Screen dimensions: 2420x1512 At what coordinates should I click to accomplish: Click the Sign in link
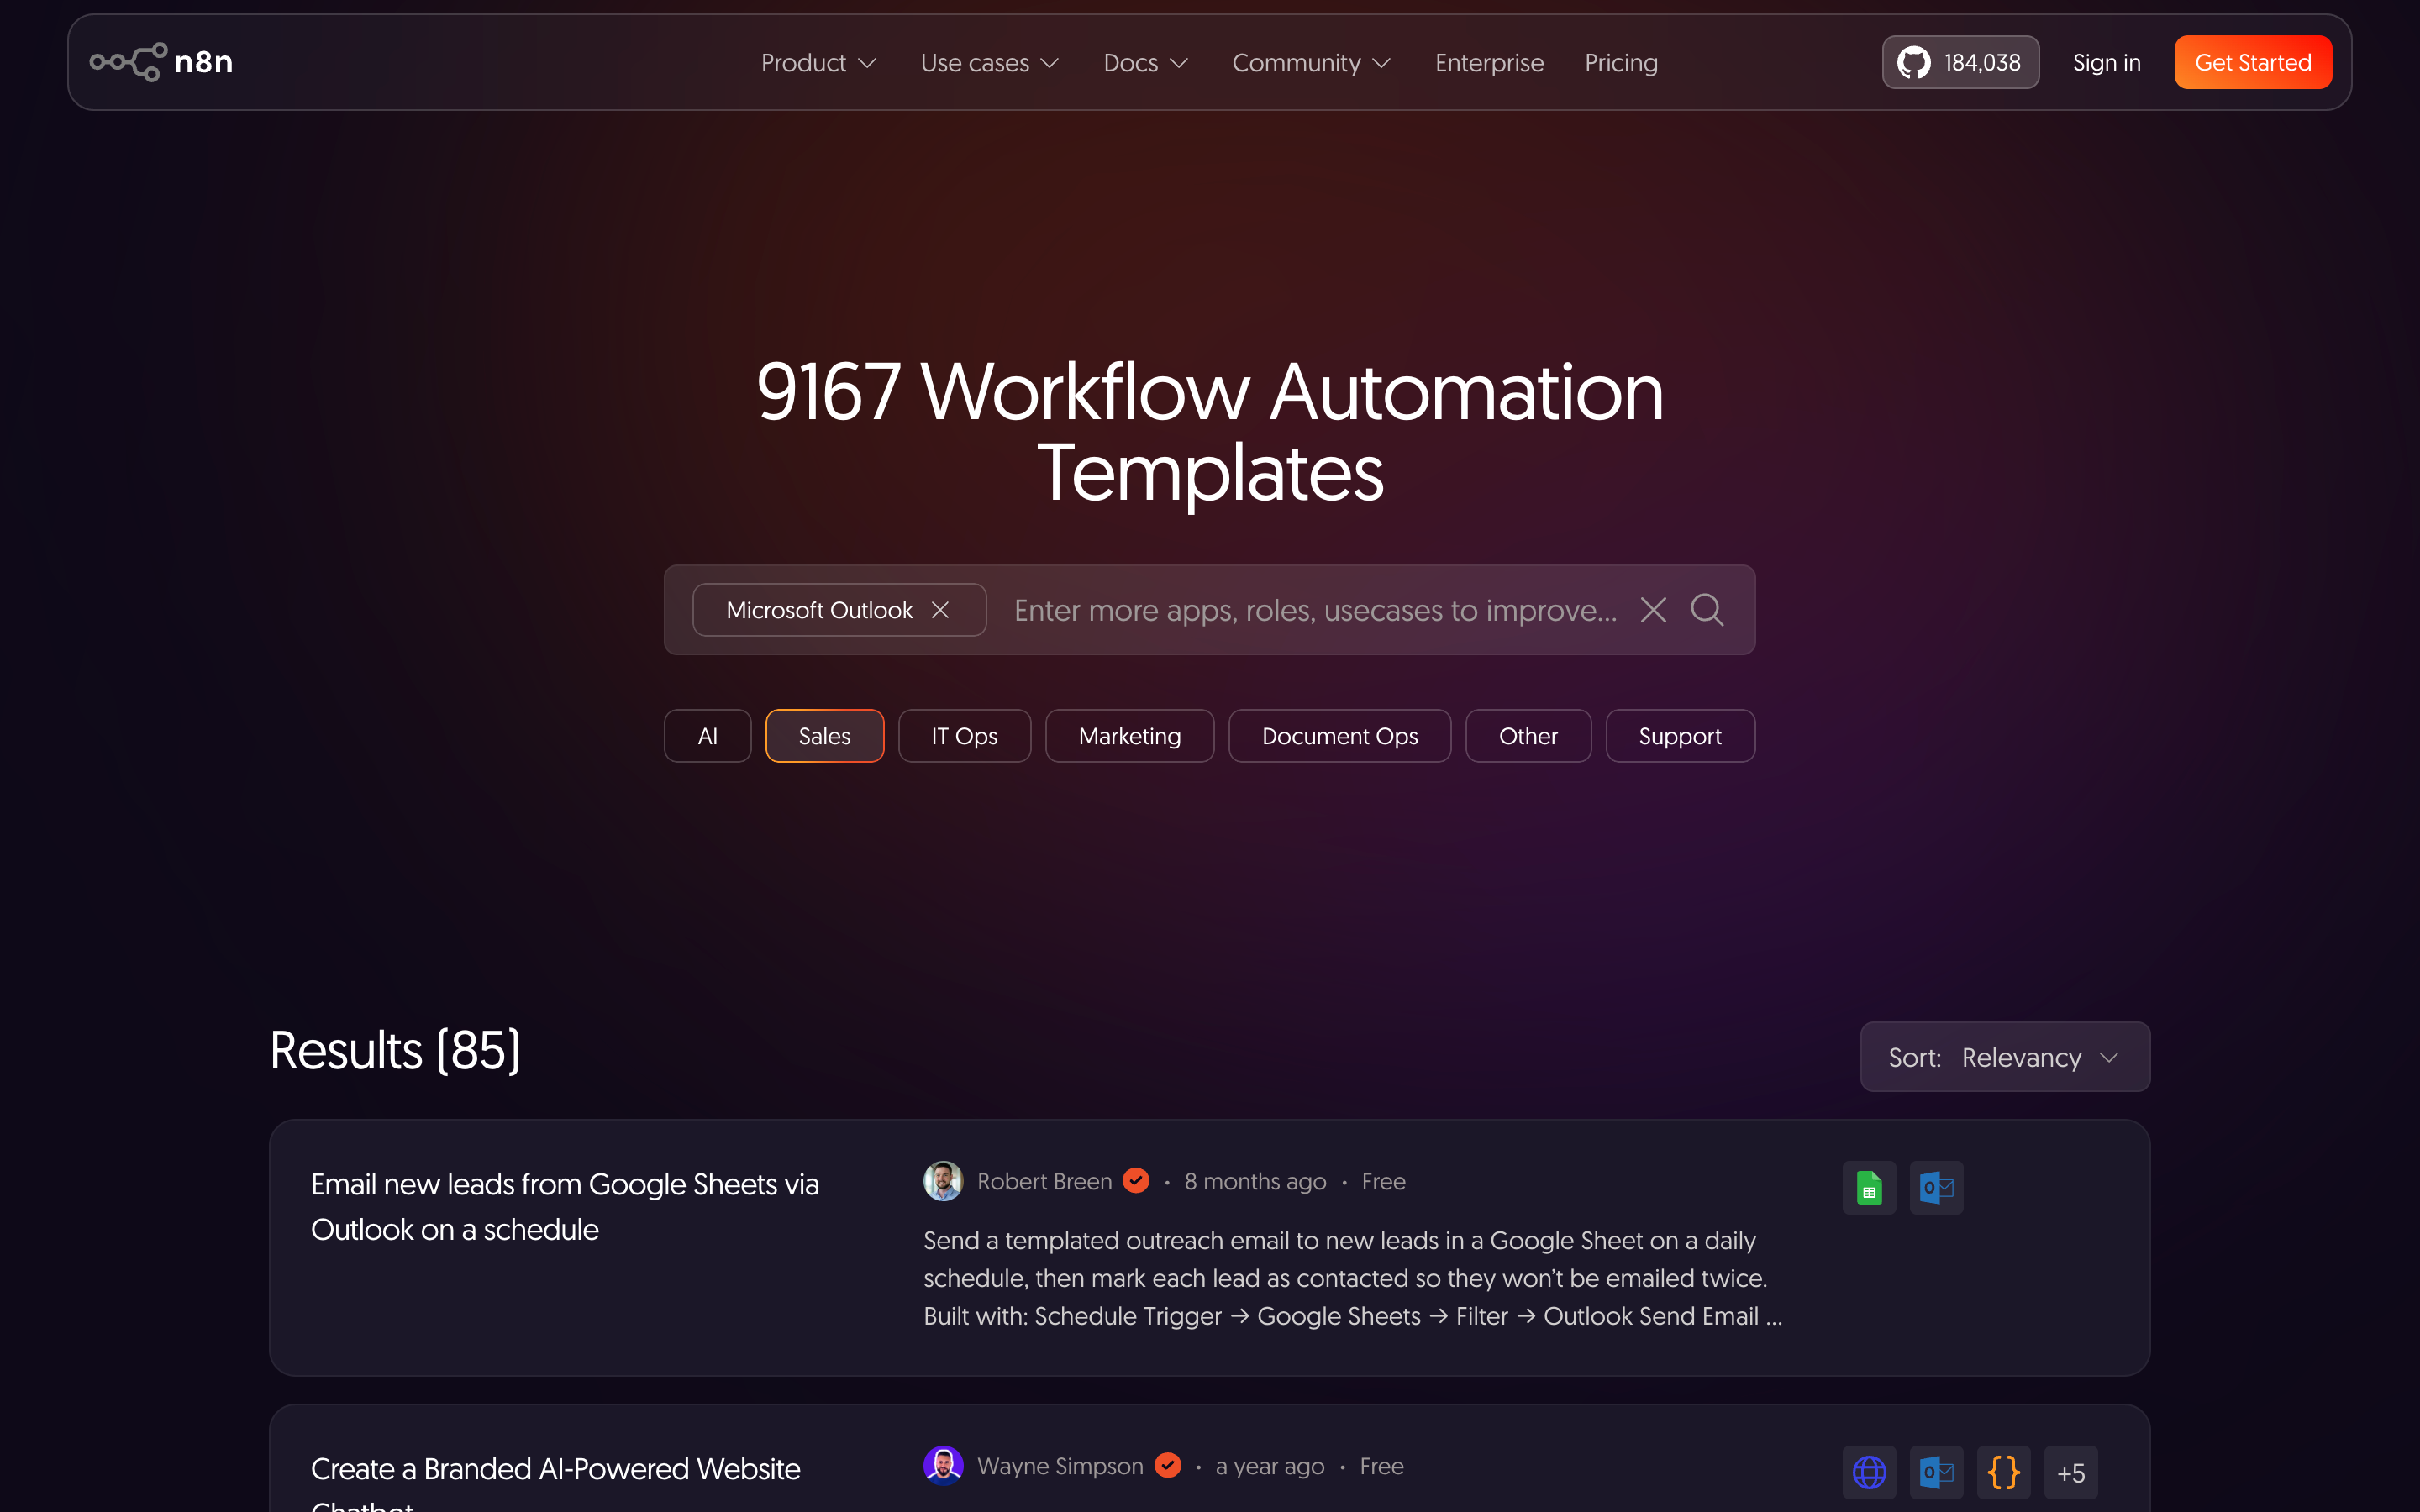pos(2106,63)
